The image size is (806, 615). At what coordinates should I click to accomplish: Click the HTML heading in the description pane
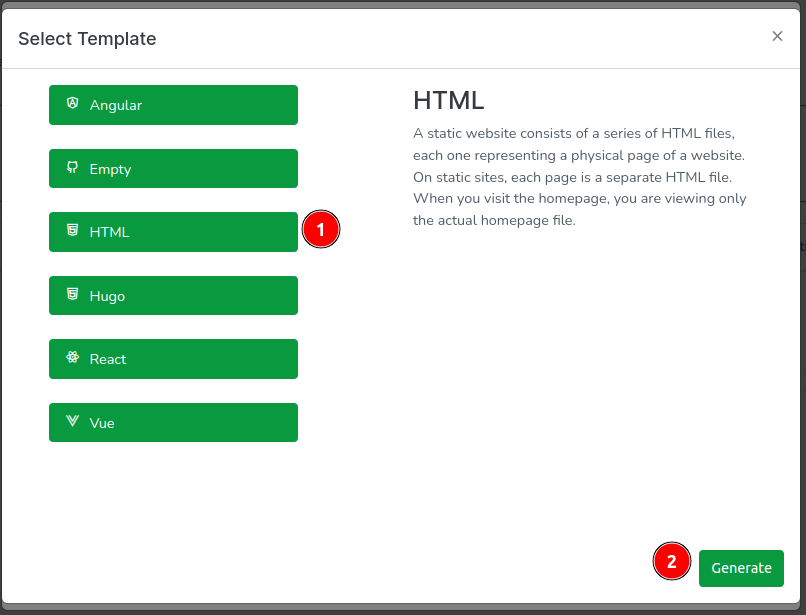[x=448, y=100]
